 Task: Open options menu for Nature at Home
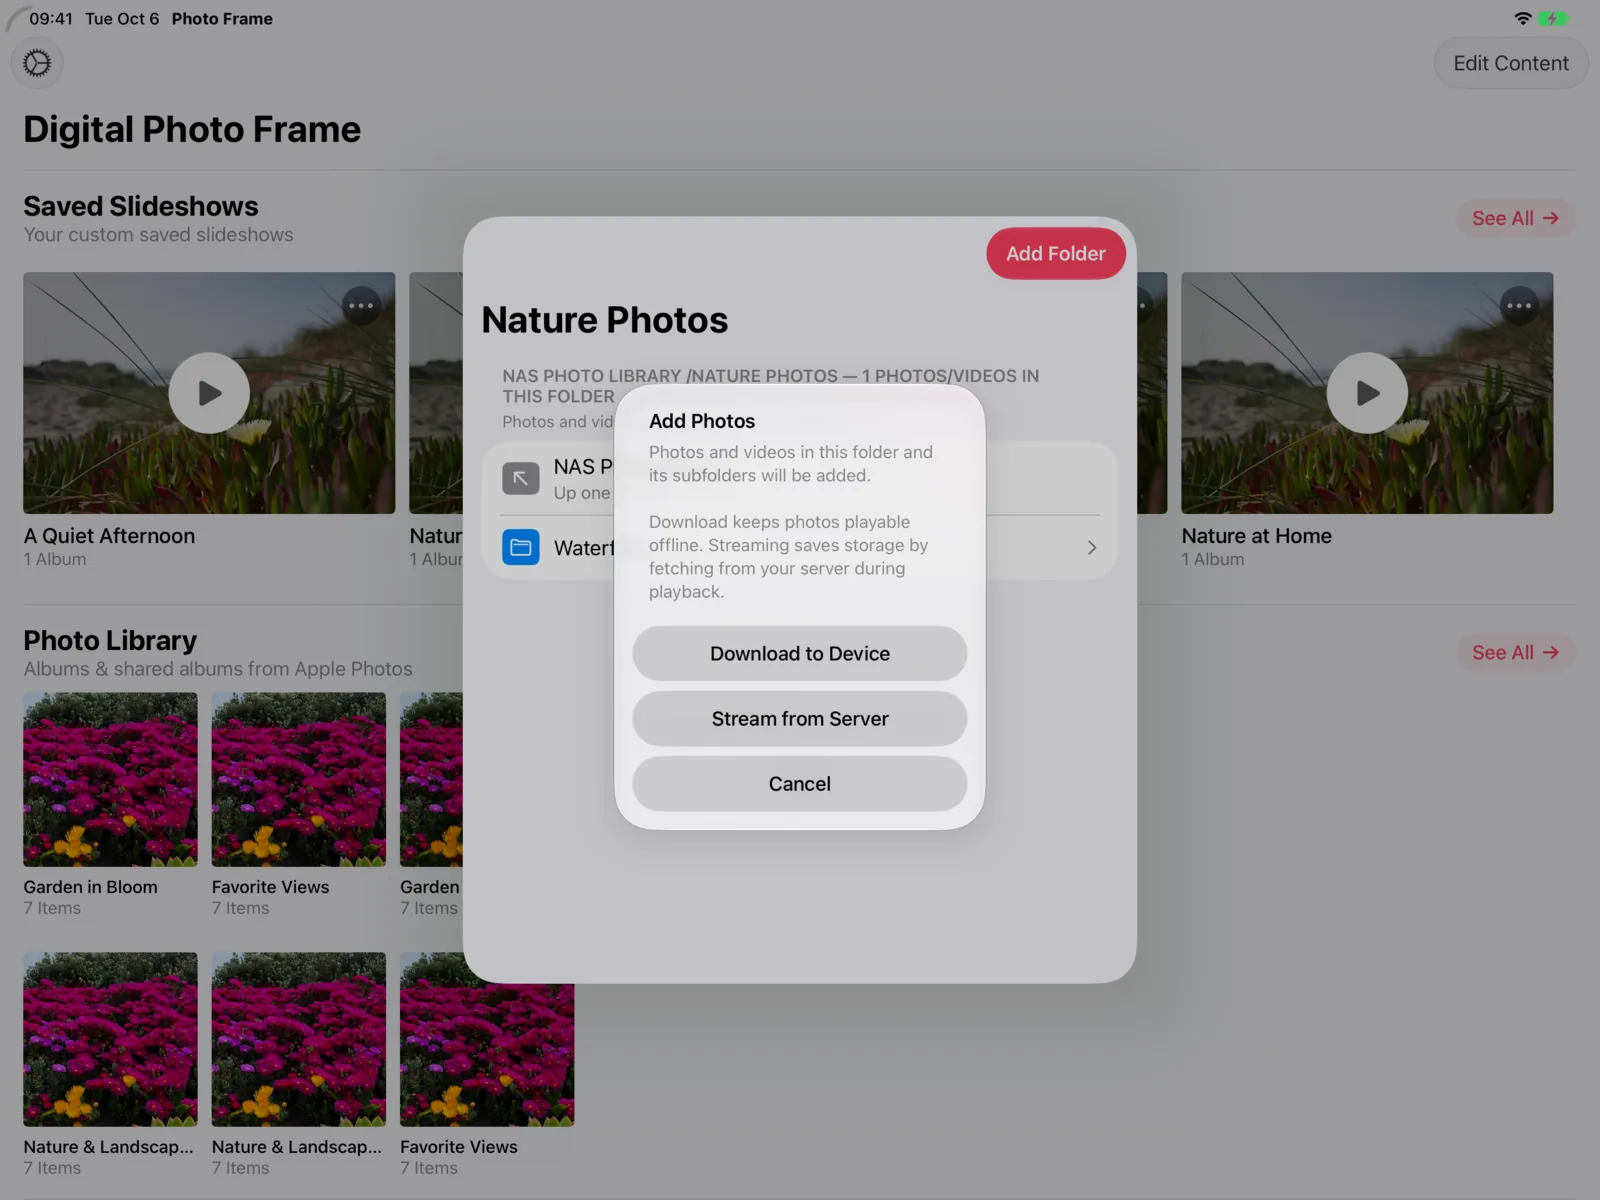1519,306
